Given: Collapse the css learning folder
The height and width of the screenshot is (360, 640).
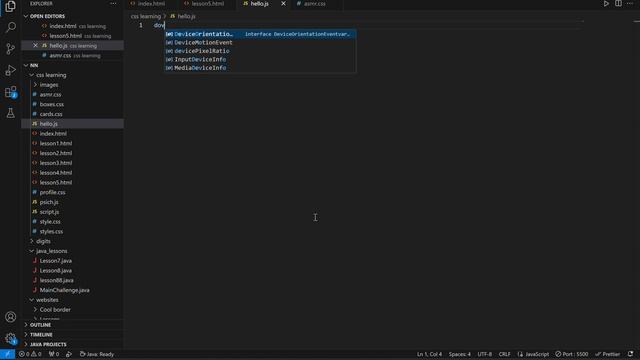Looking at the screenshot, I should coord(51,75).
